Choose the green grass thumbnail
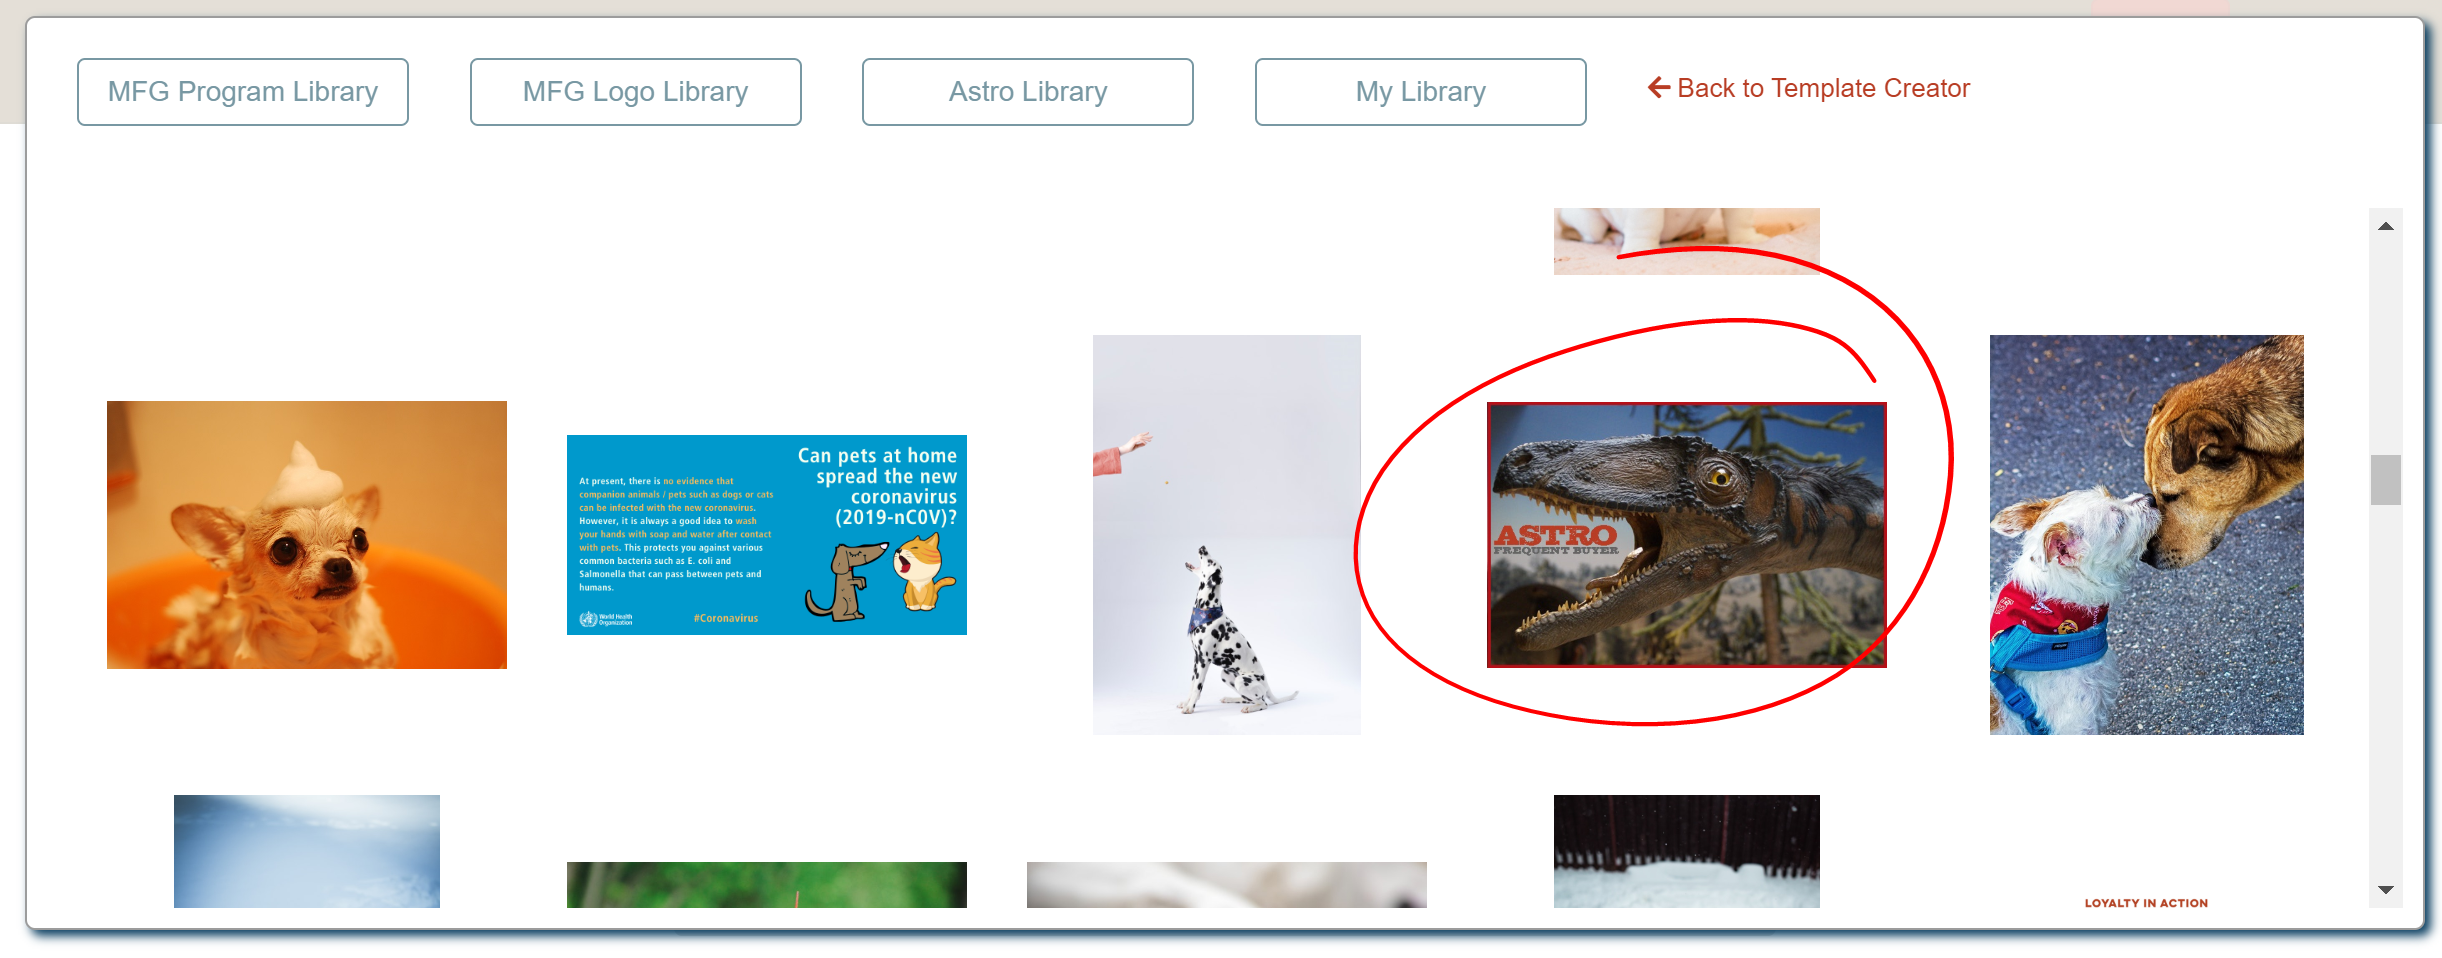This screenshot has height=958, width=2442. (x=767, y=885)
